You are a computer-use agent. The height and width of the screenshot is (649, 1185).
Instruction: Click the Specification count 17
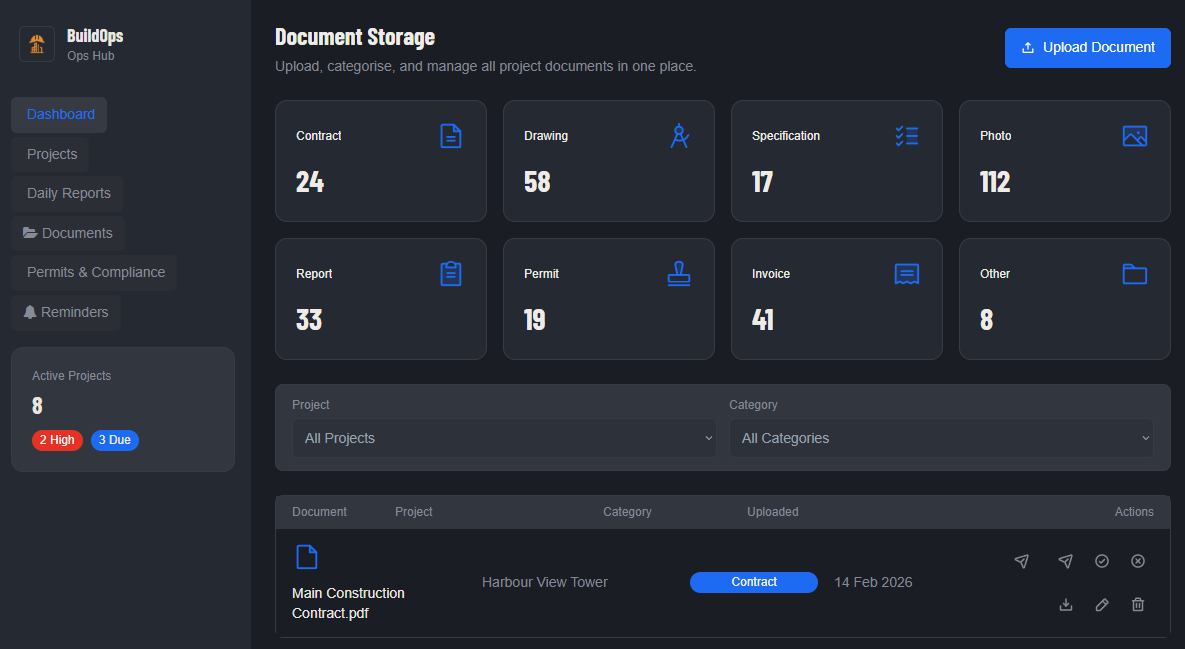763,182
